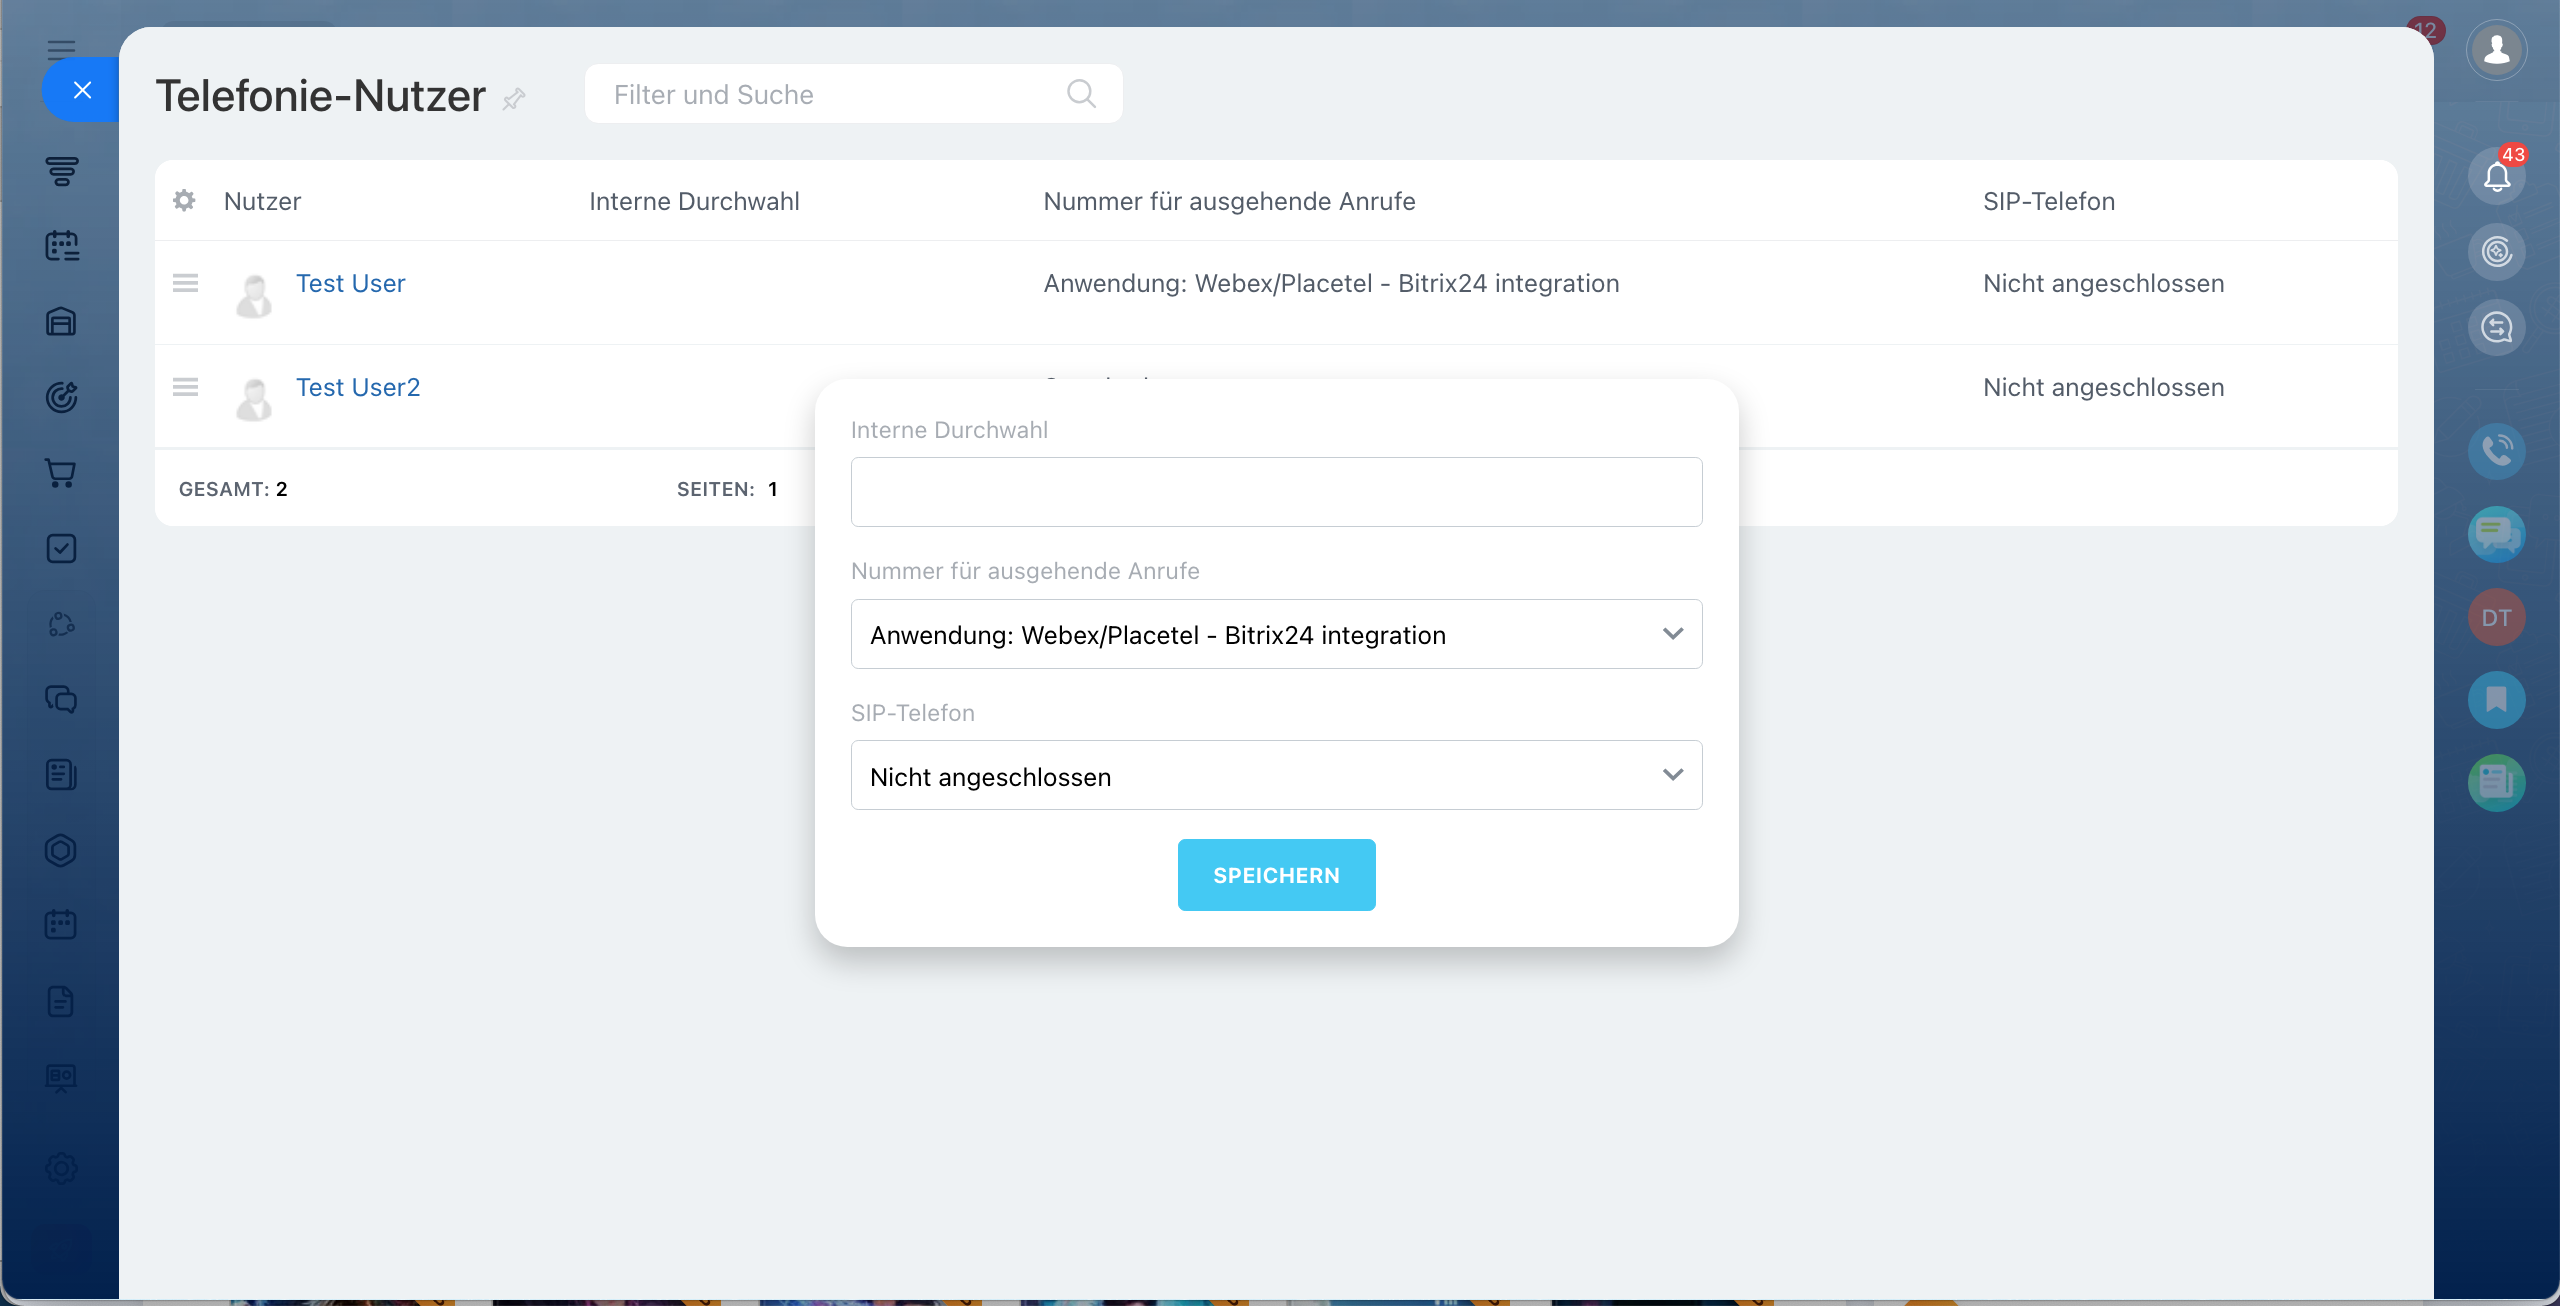Click the notifications bell icon

(2496, 177)
